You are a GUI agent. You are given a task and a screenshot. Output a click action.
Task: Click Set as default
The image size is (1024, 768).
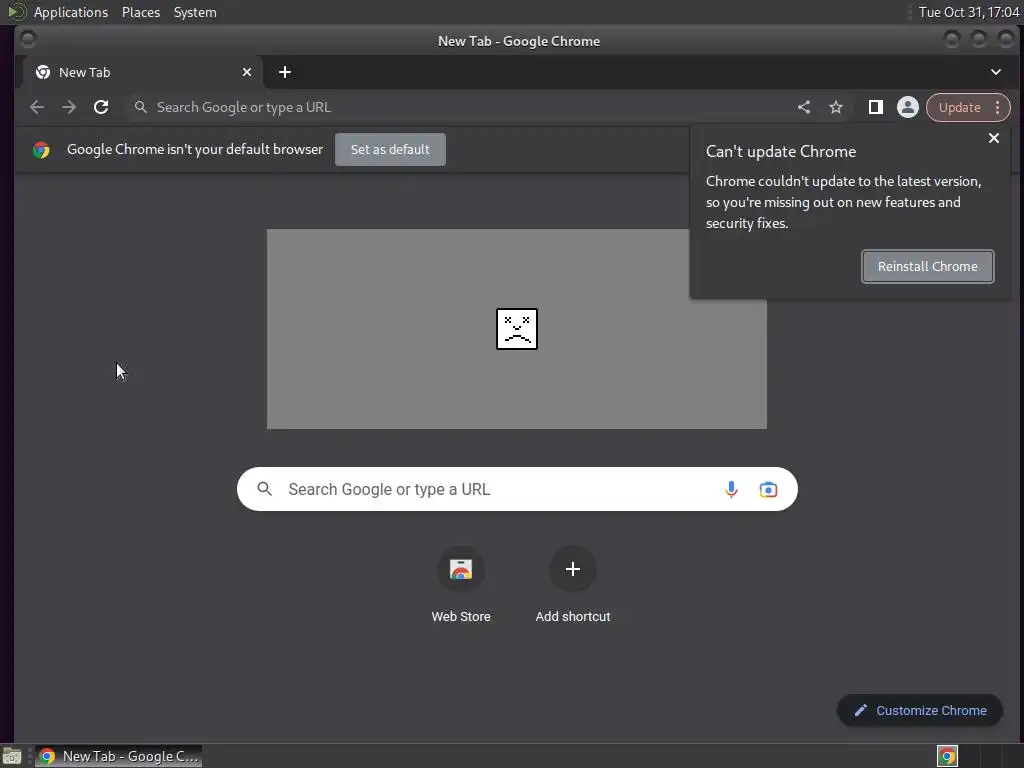(x=391, y=150)
